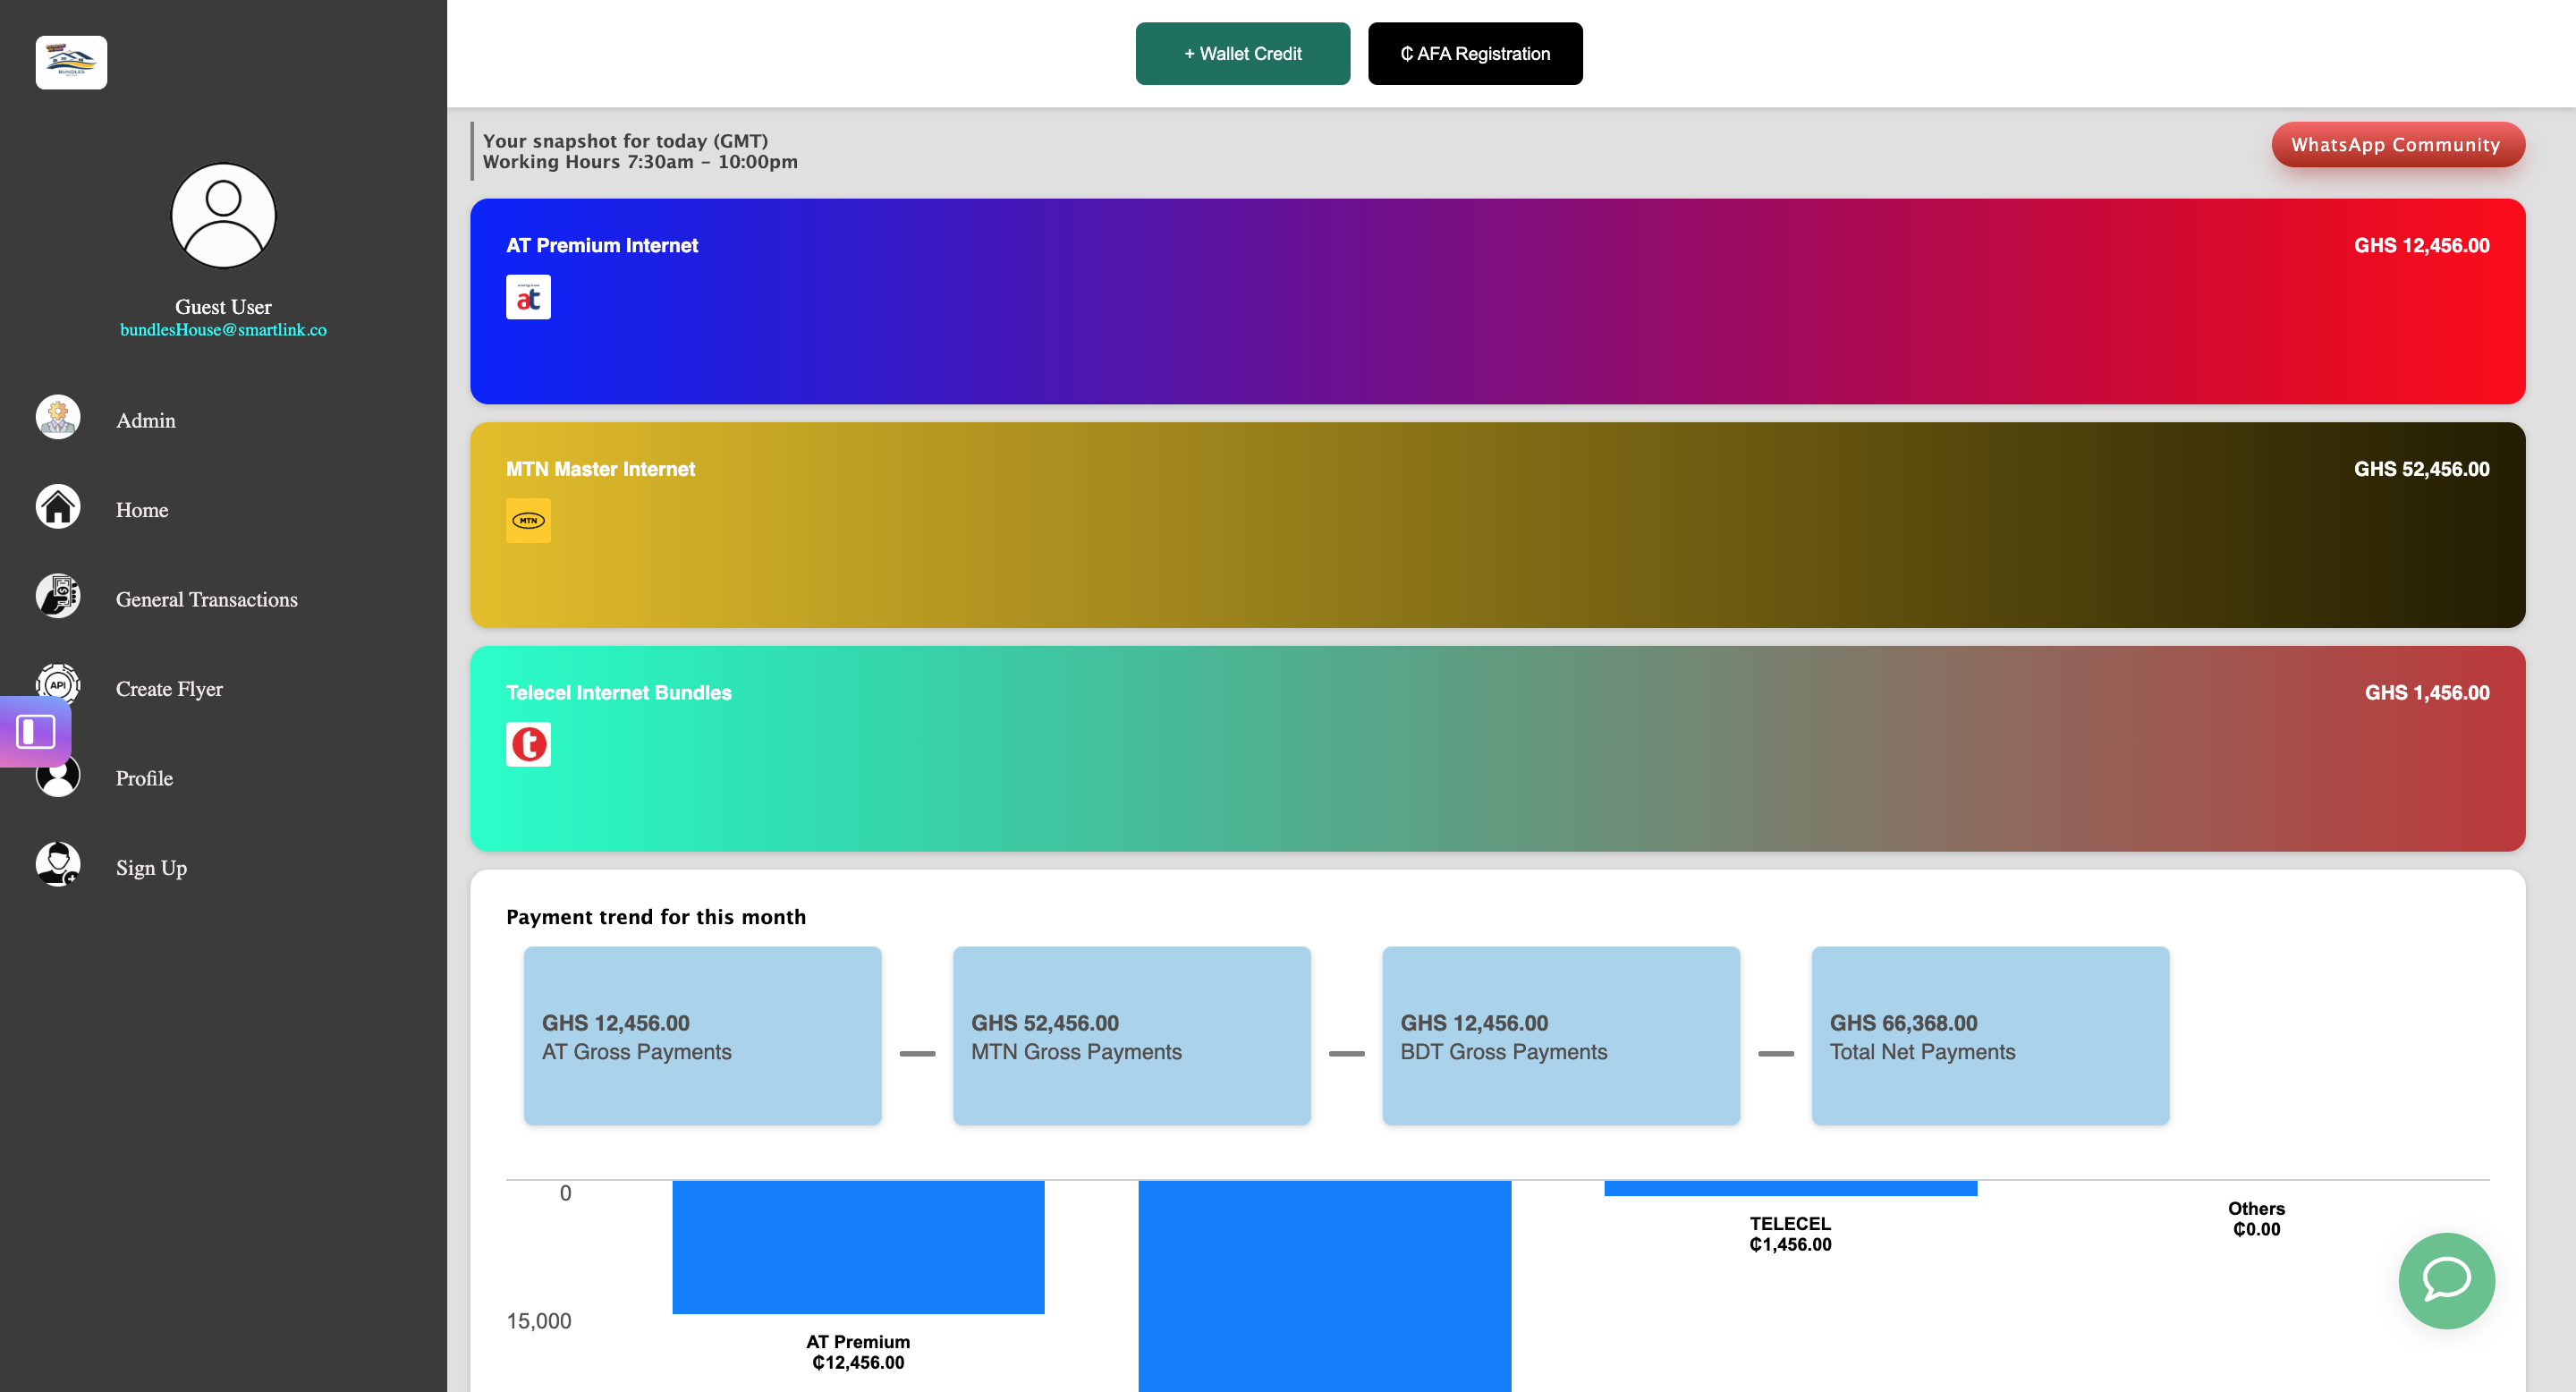Select Sign Up in the sidebar
This screenshot has width=2576, height=1392.
tap(151, 868)
